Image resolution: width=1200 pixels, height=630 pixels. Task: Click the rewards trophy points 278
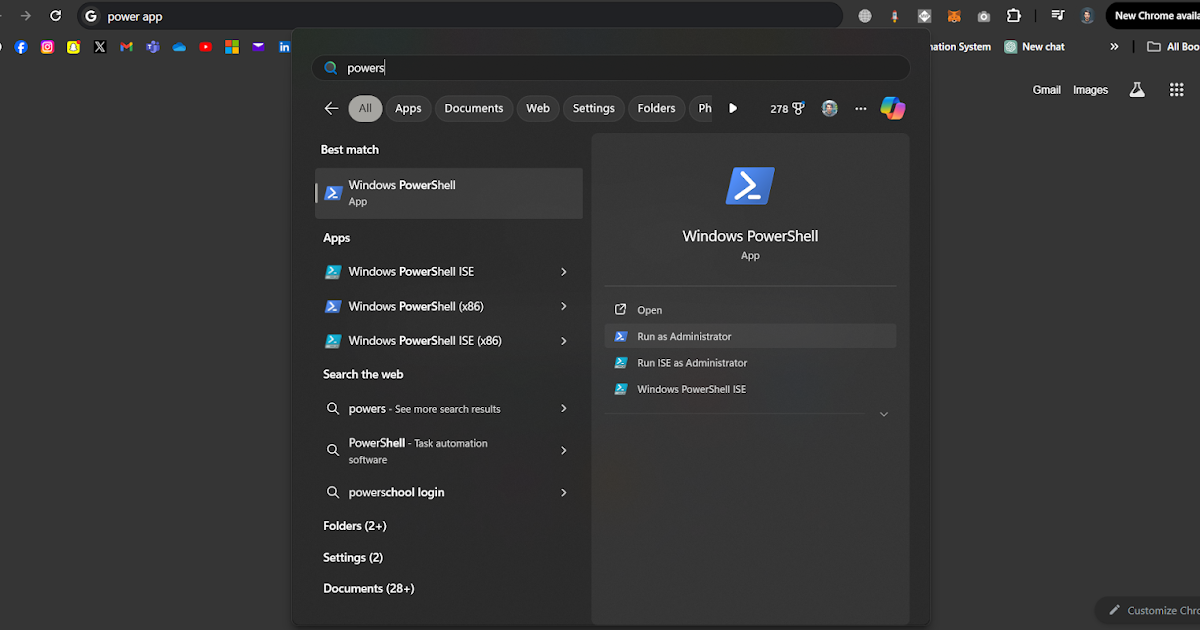click(787, 109)
